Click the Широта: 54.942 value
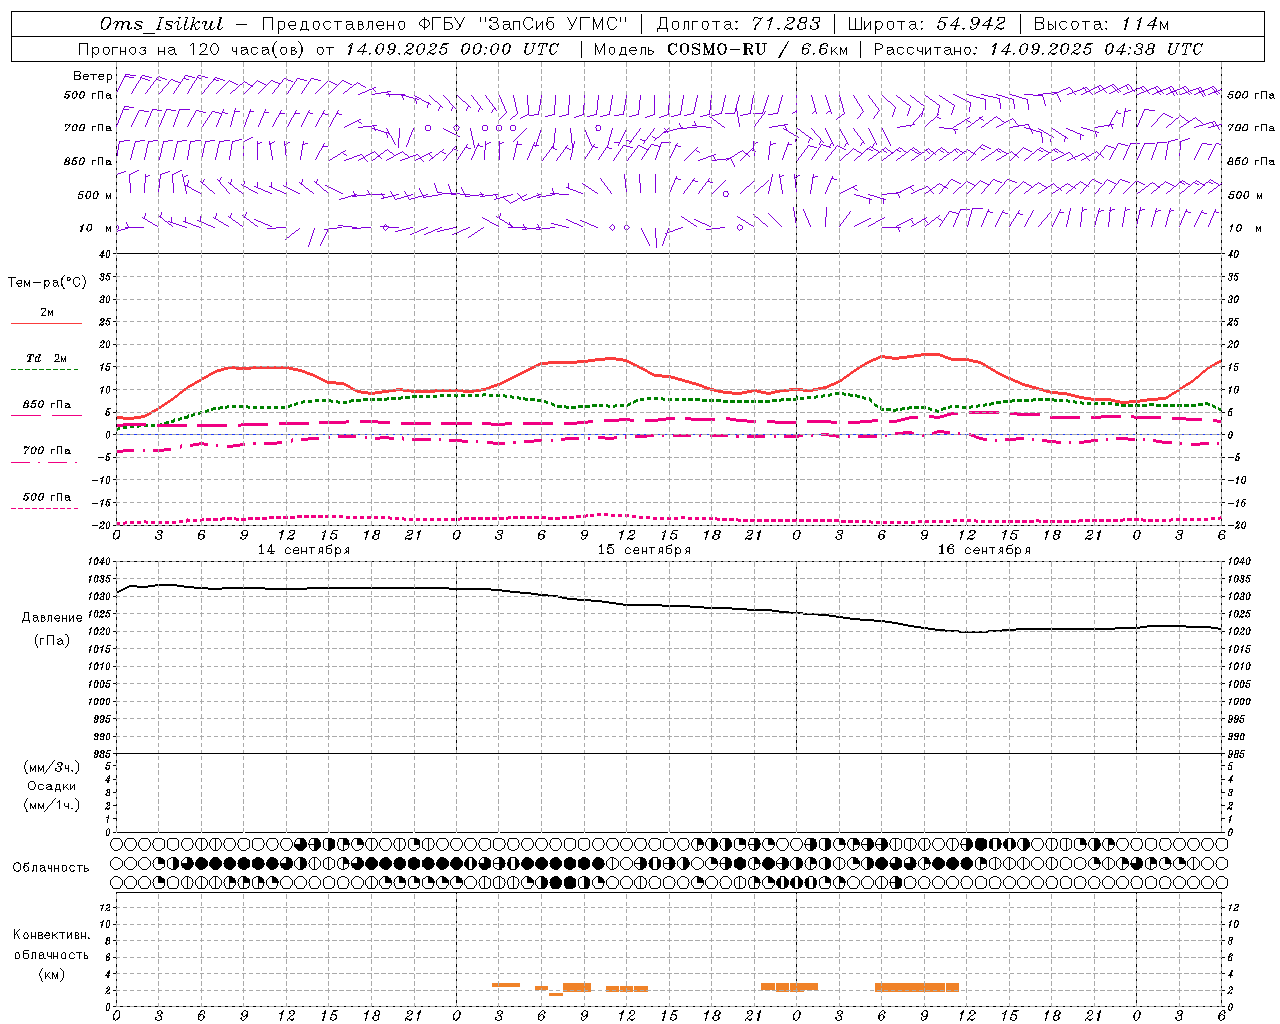The width and height of the screenshot is (1280, 1024). tap(926, 24)
